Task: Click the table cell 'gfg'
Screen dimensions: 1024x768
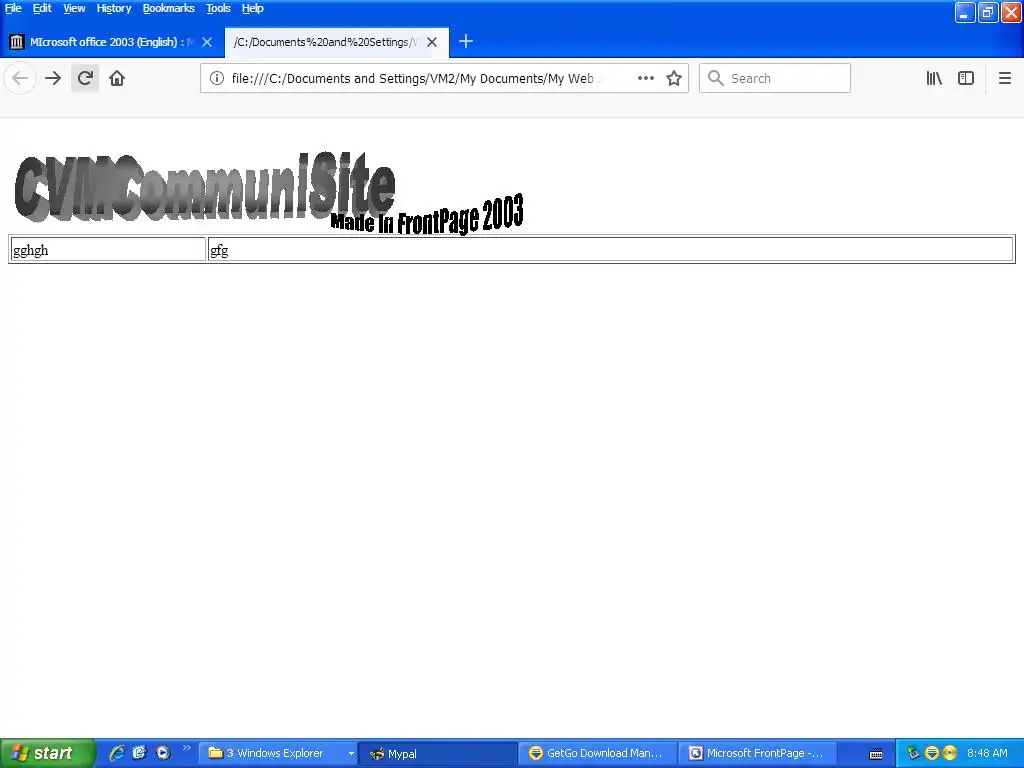Action: tap(611, 249)
